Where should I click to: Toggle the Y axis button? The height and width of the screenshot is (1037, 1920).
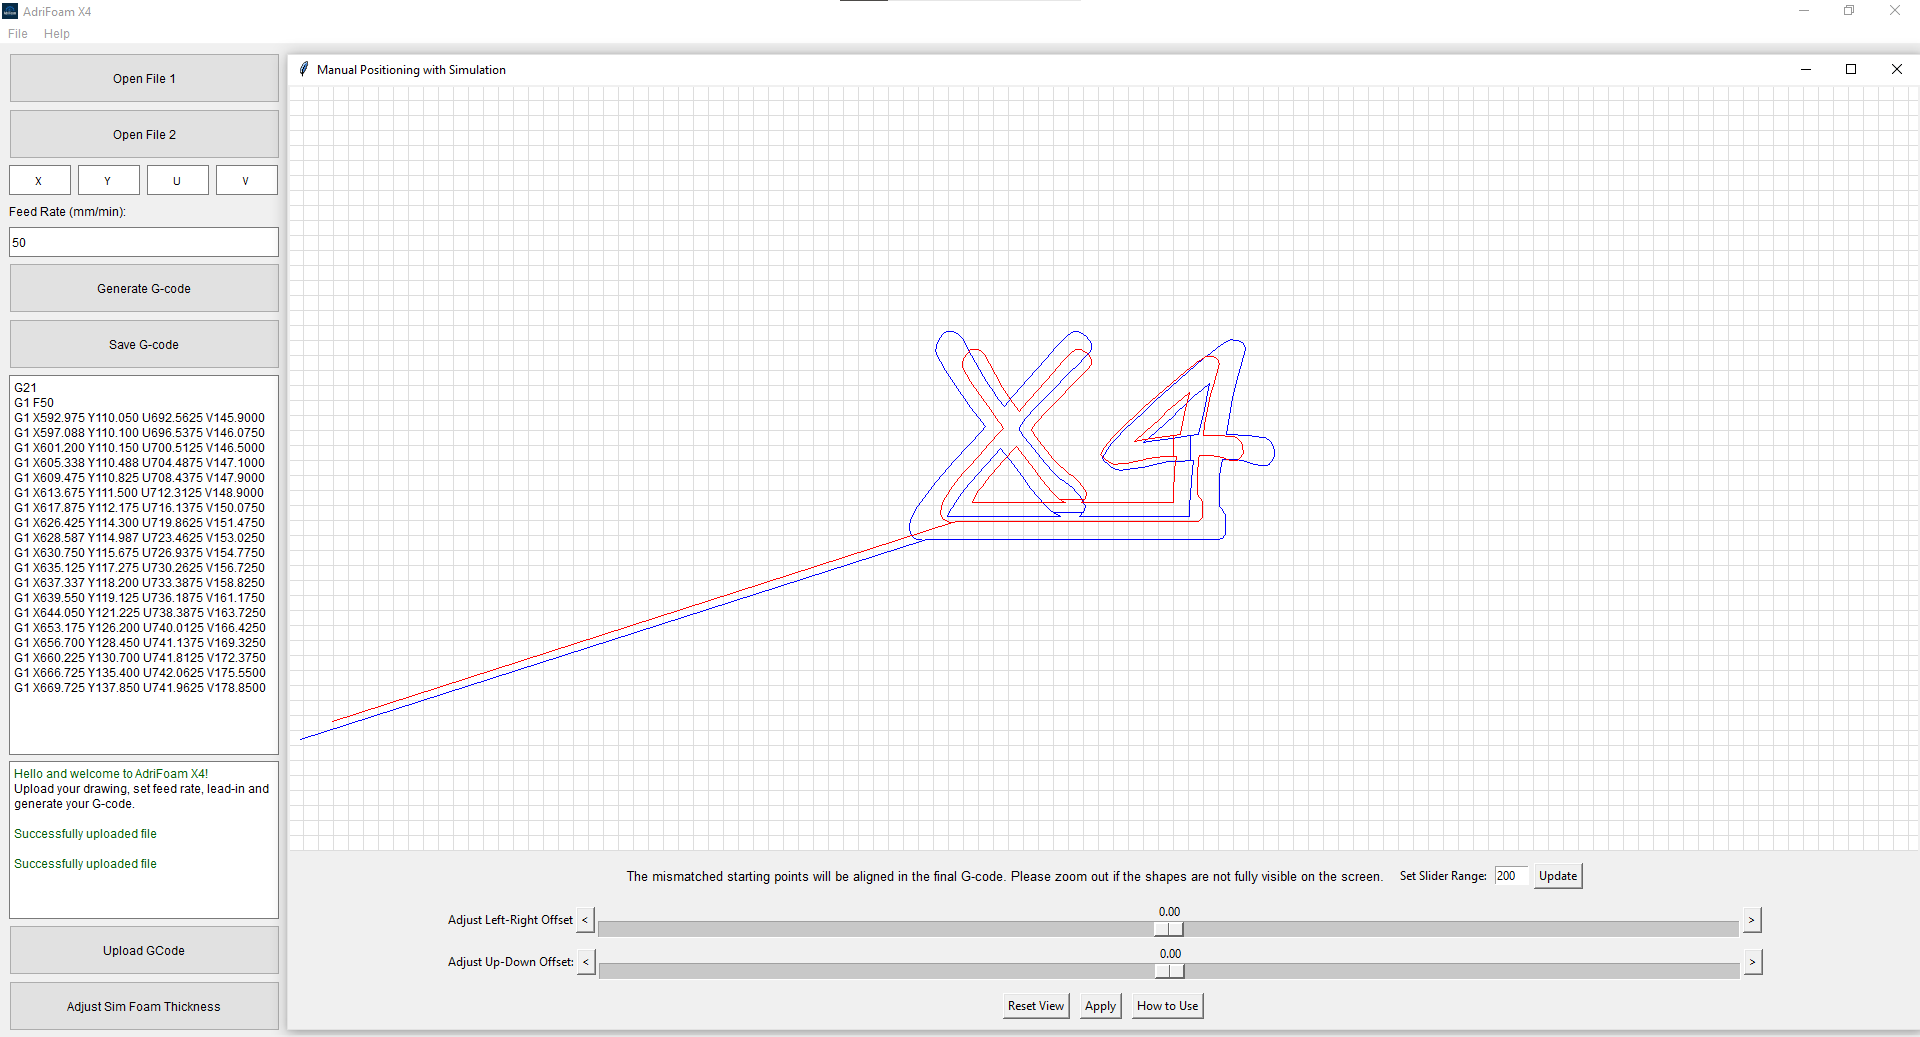(108, 181)
